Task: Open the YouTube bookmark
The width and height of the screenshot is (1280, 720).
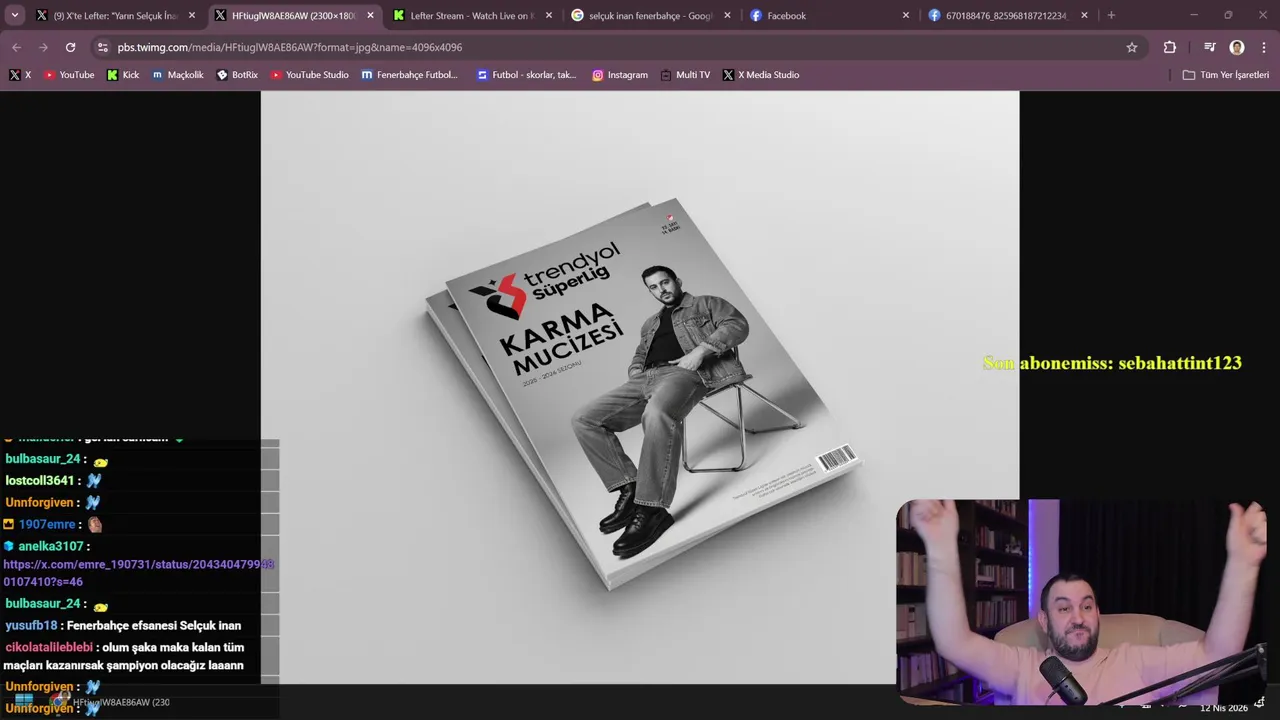Action: pyautogui.click(x=69, y=75)
